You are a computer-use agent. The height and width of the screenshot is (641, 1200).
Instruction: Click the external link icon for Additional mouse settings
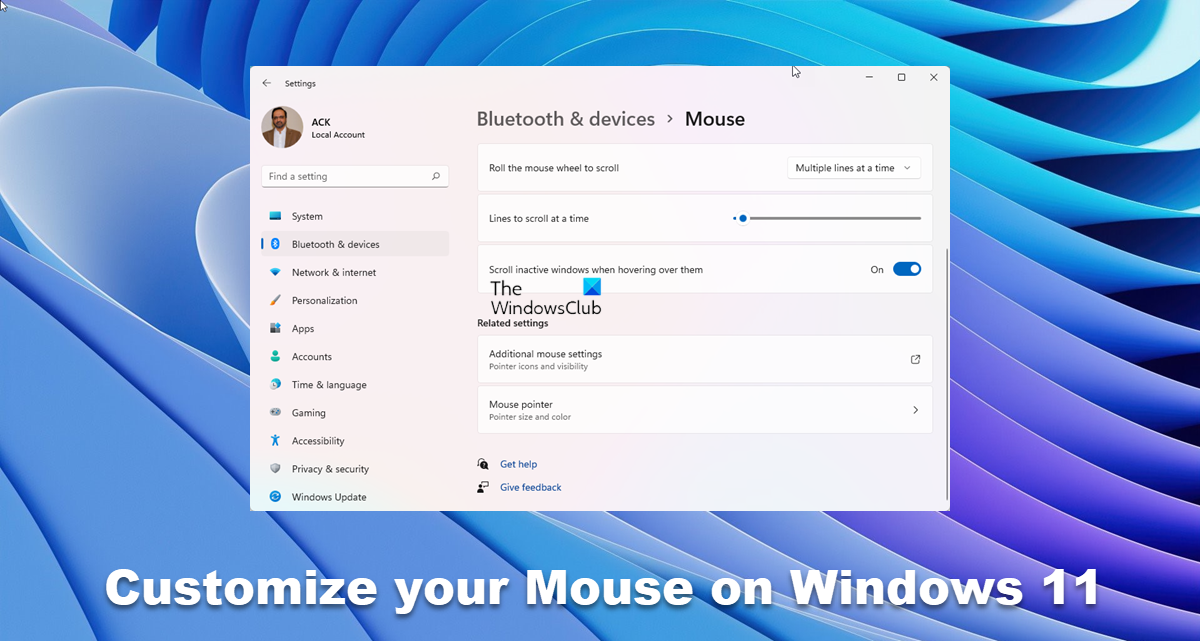tap(915, 359)
